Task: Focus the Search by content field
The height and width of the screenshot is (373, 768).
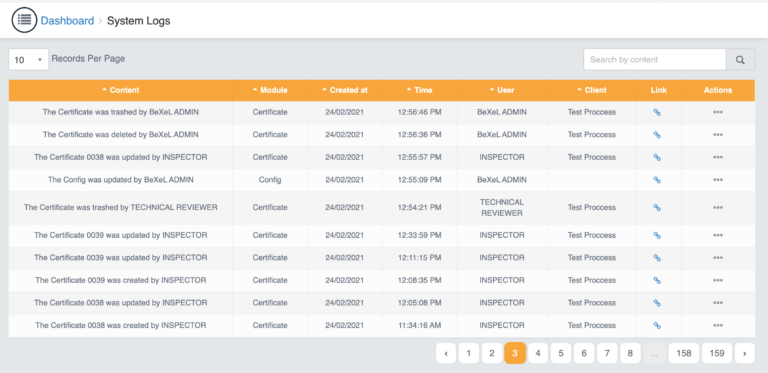Action: (655, 60)
